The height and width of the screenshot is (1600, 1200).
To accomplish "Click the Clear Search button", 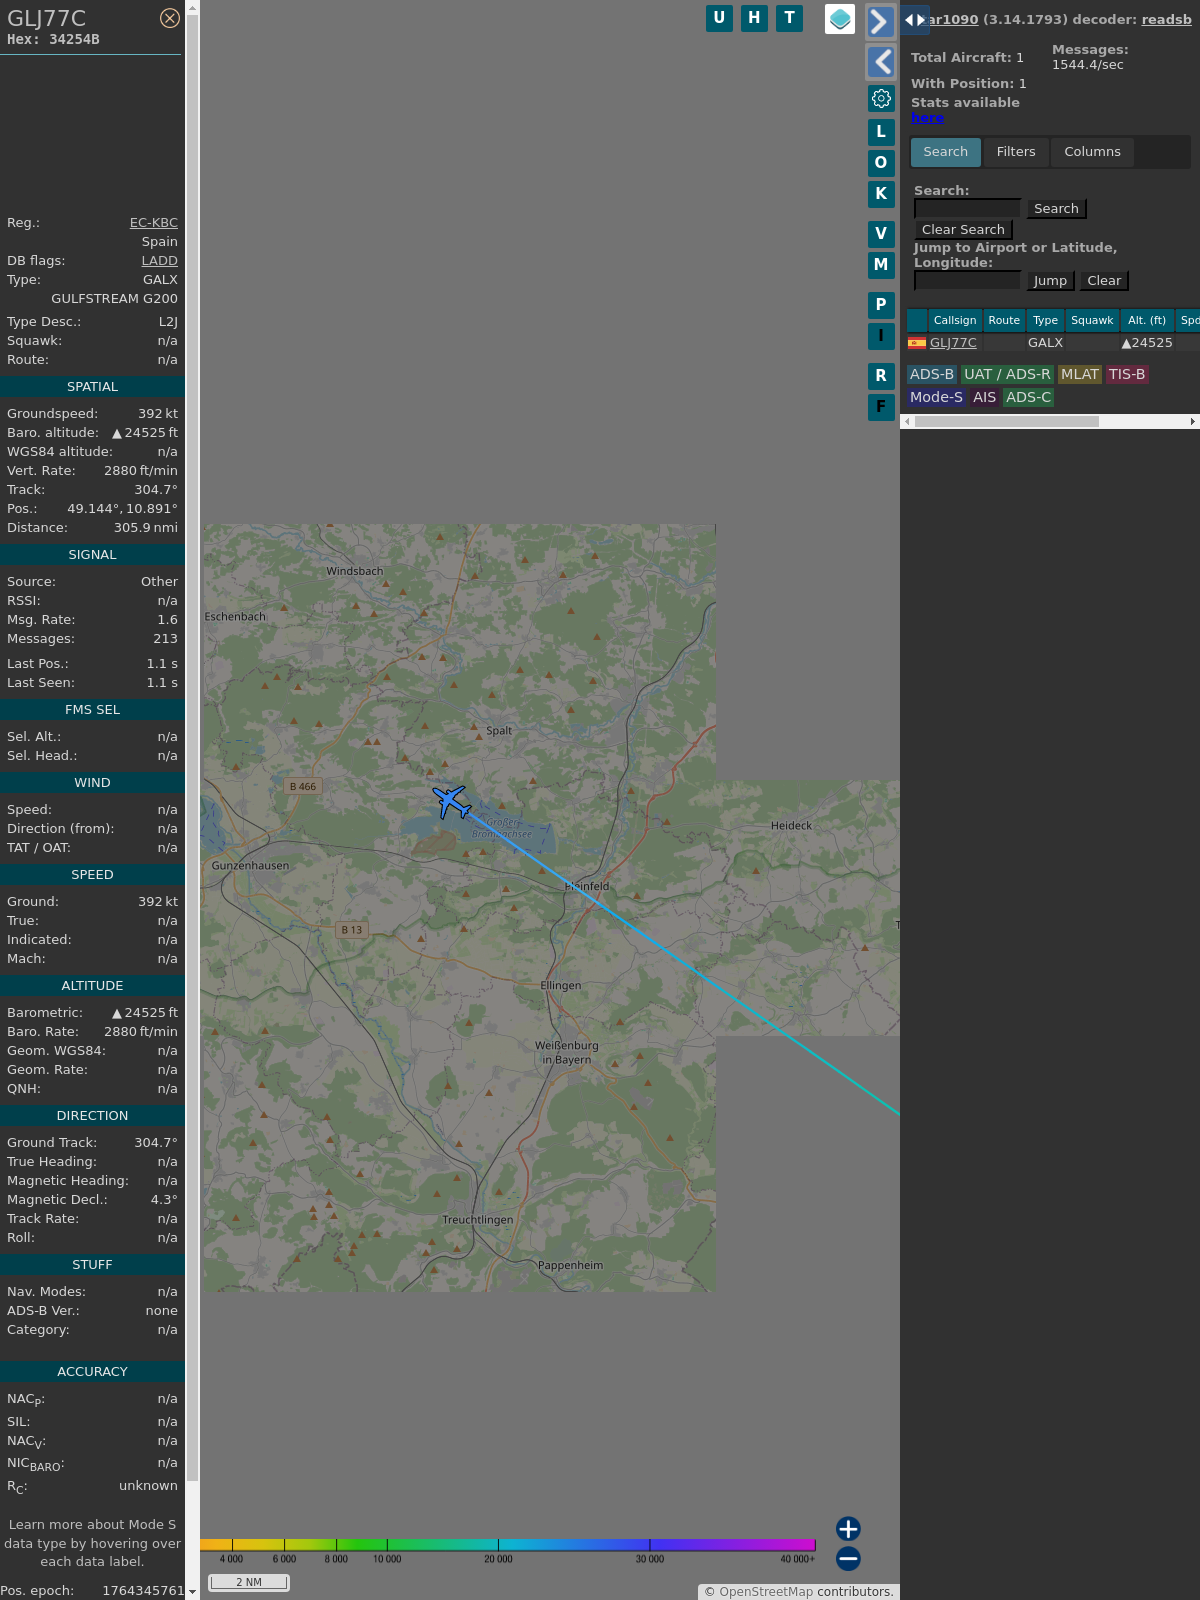I will (x=963, y=230).
